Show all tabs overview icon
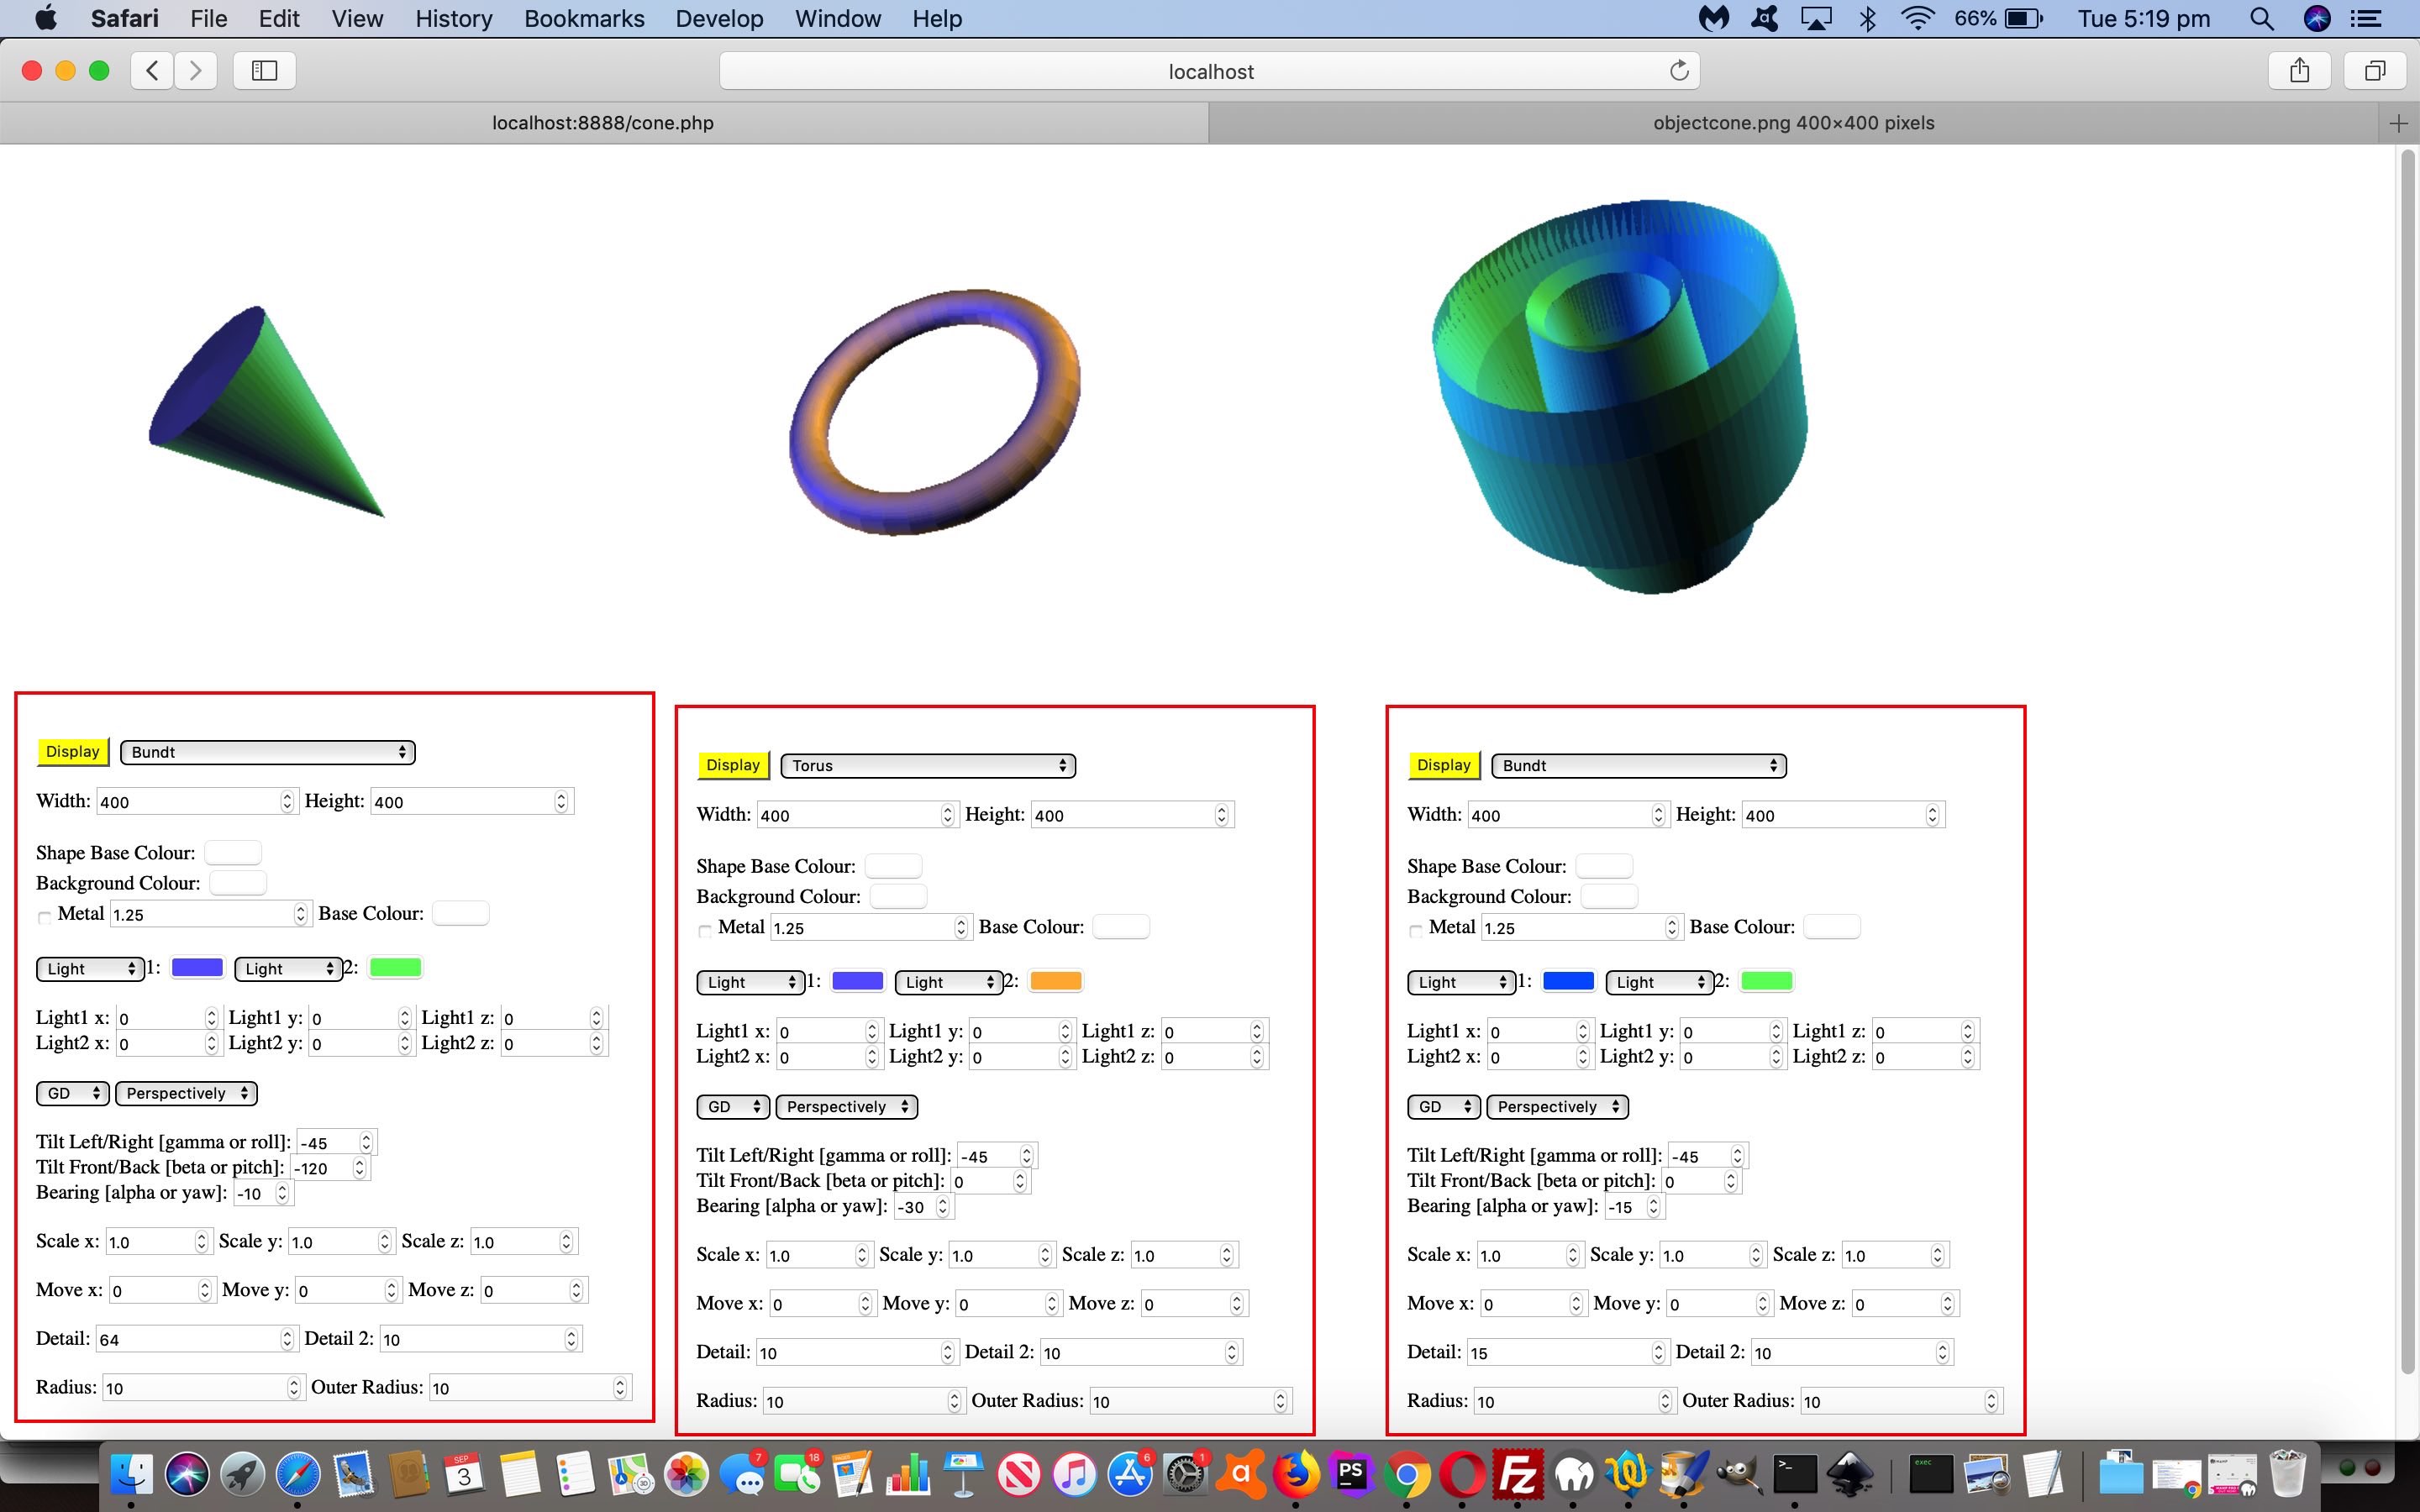Screen dimensions: 2420x1512 click(2375, 70)
